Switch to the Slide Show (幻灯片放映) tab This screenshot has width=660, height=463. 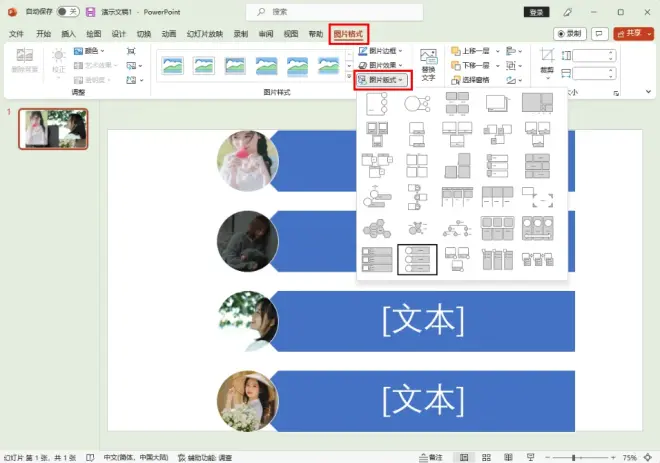tap(205, 34)
